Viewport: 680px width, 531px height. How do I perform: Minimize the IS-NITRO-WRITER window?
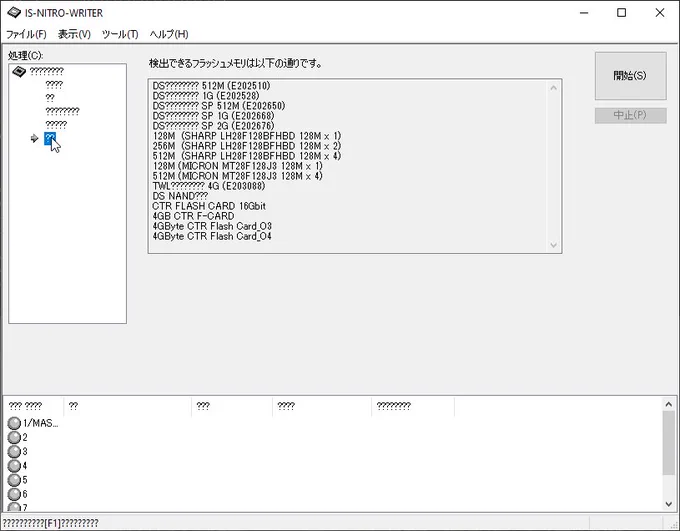pos(584,13)
